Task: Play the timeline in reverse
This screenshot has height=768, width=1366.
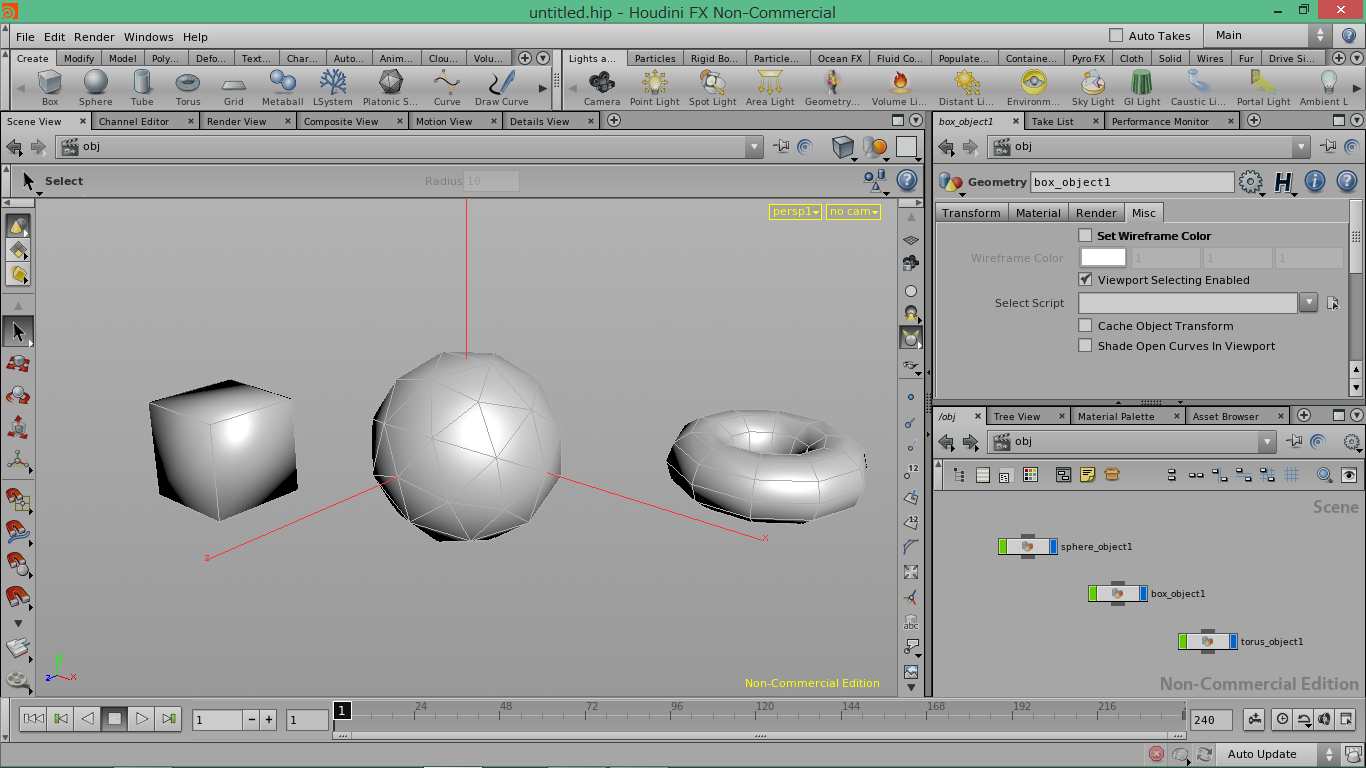Action: pyautogui.click(x=88, y=718)
